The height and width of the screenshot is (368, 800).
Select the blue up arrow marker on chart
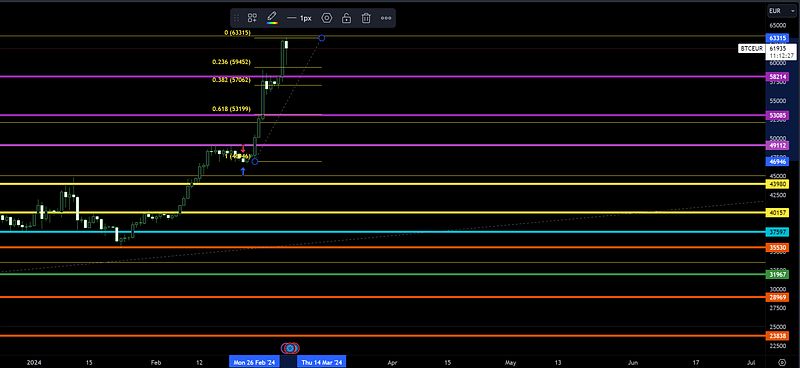click(243, 171)
